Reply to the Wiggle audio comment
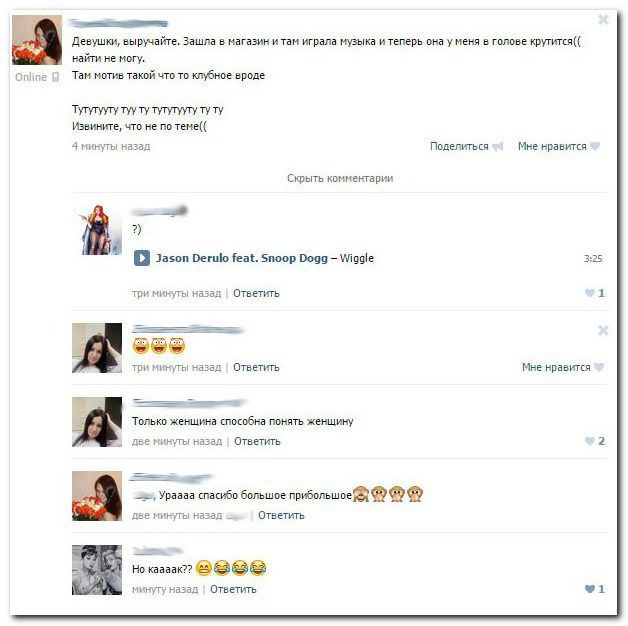This screenshot has width=628, height=626. pyautogui.click(x=256, y=293)
